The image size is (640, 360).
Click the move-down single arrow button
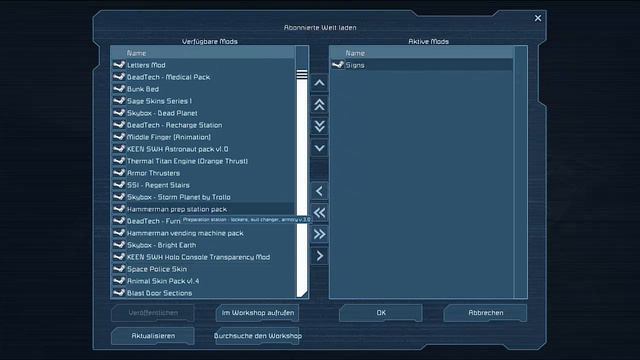click(x=319, y=148)
